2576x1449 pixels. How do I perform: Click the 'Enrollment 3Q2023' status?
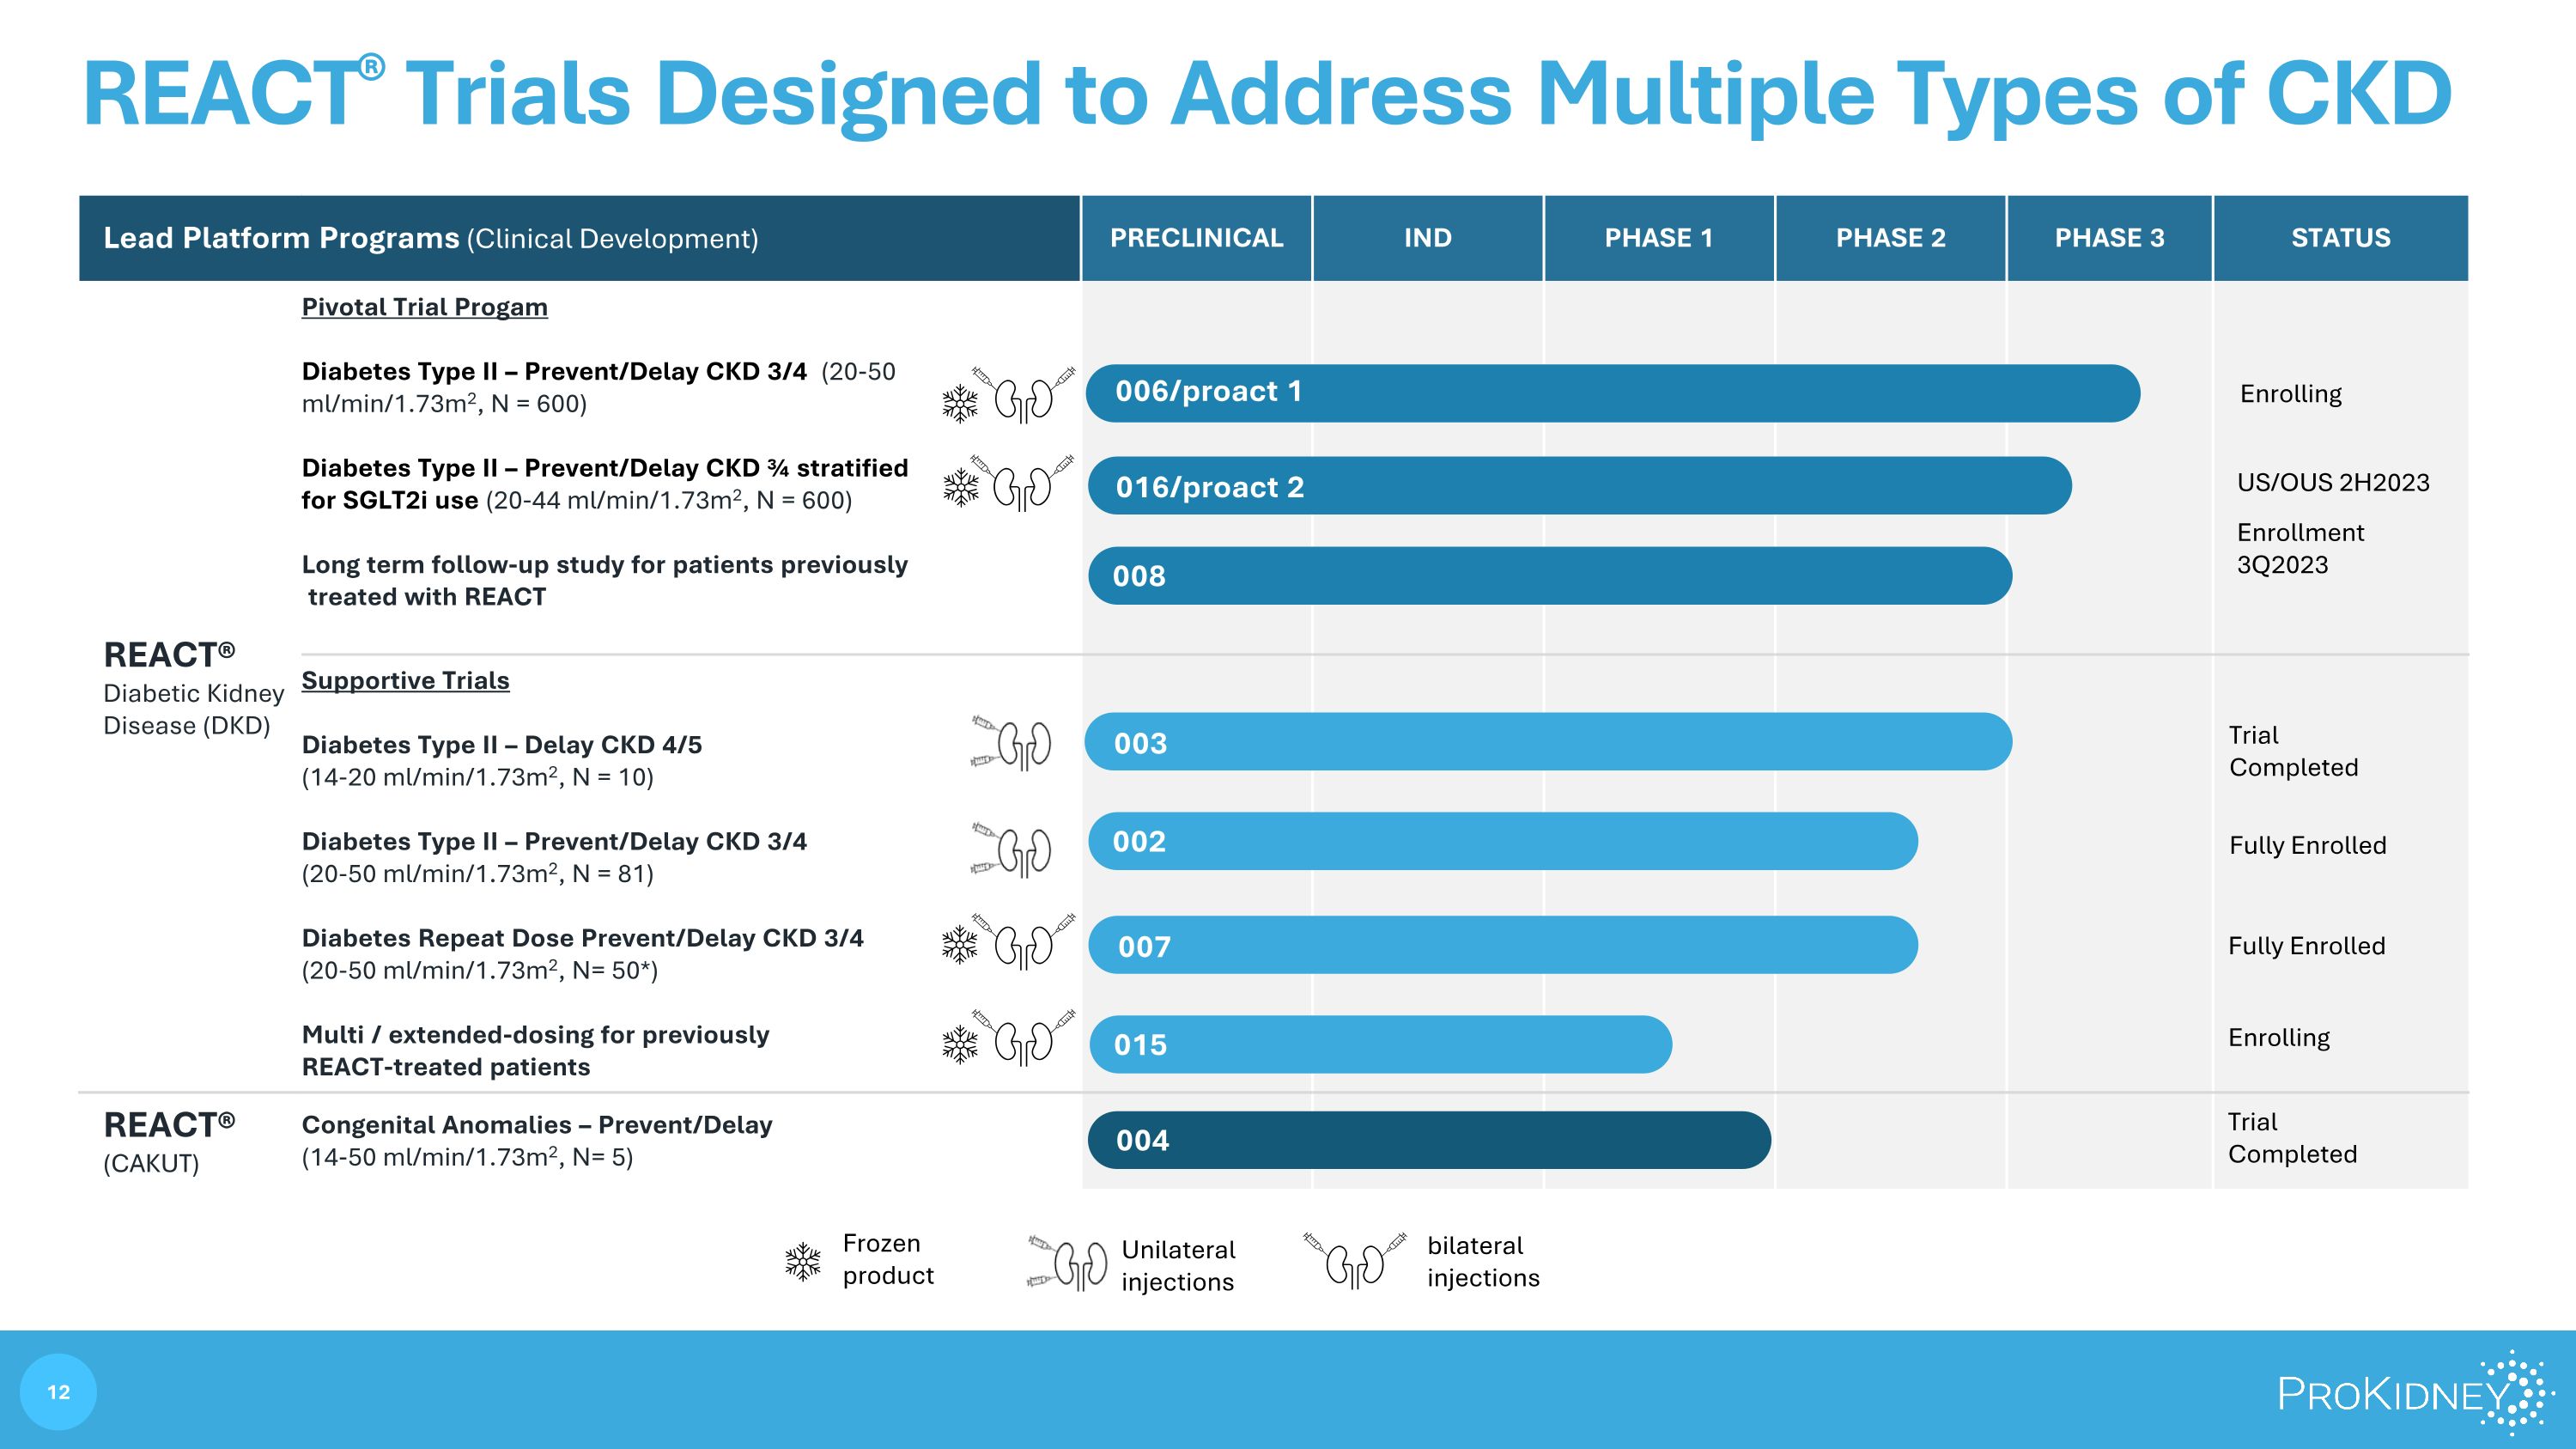click(2301, 548)
